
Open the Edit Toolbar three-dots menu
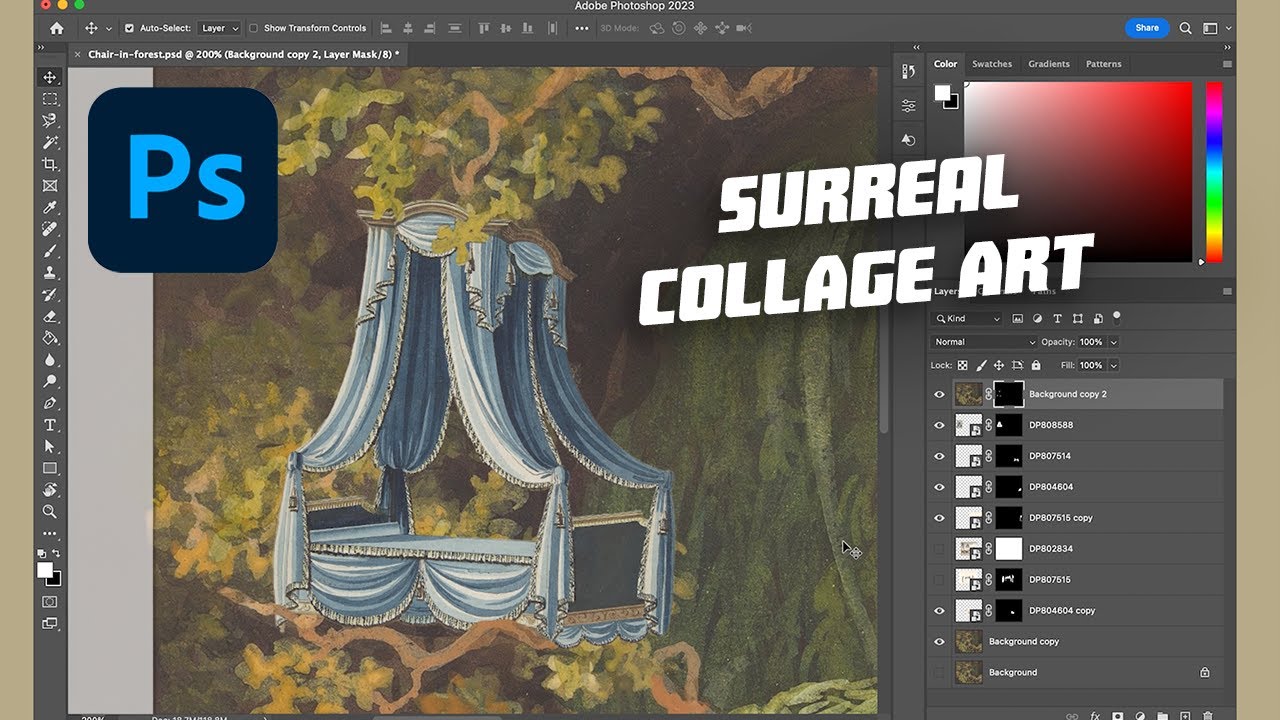coord(50,533)
